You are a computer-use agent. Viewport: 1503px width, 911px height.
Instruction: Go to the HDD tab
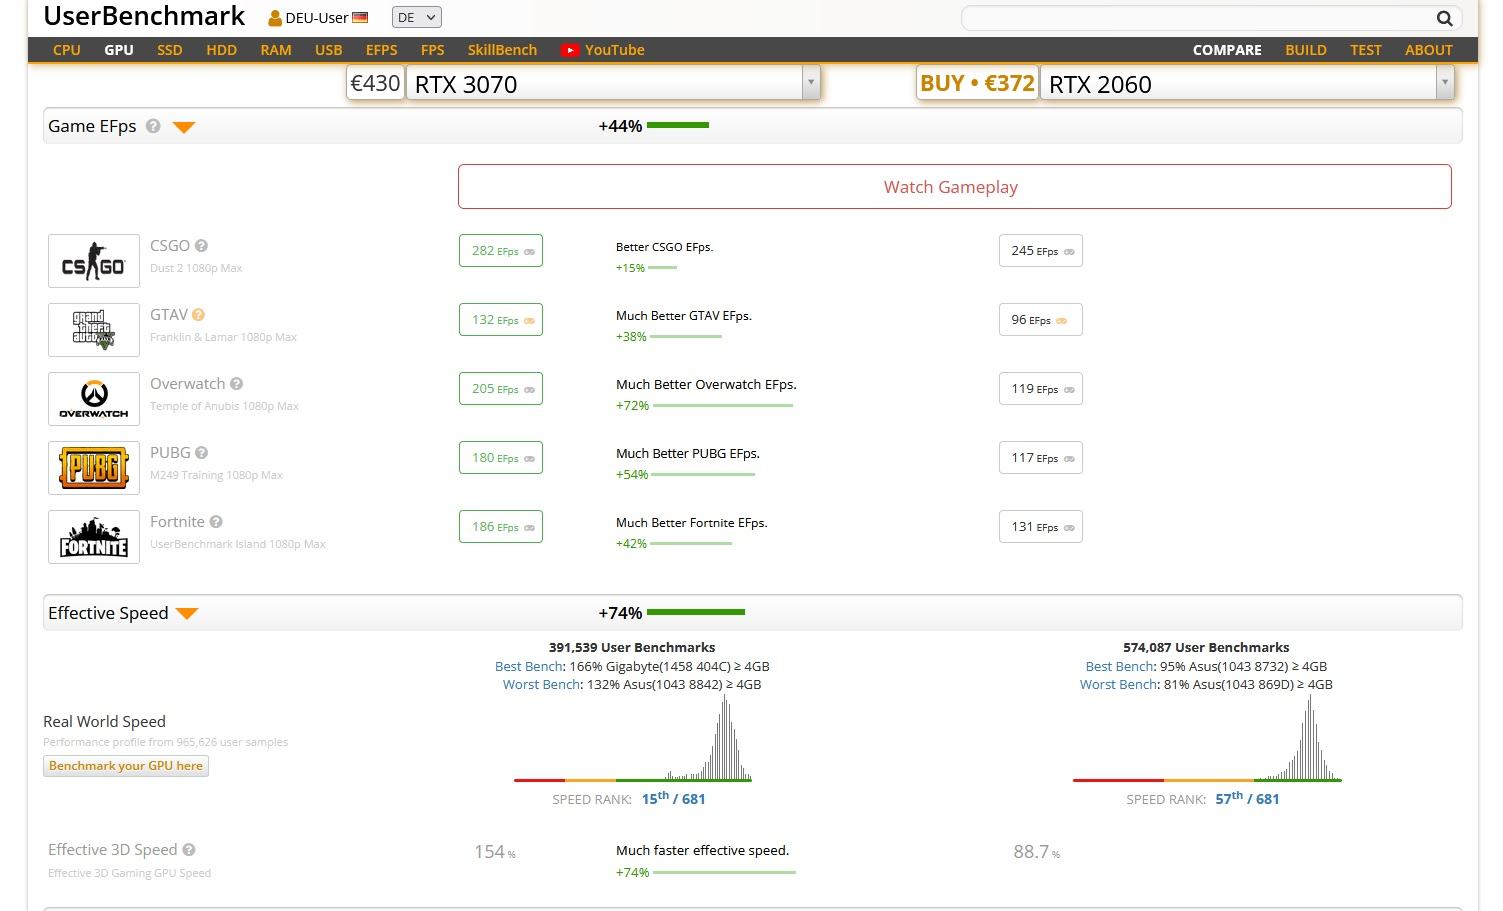[x=222, y=50]
